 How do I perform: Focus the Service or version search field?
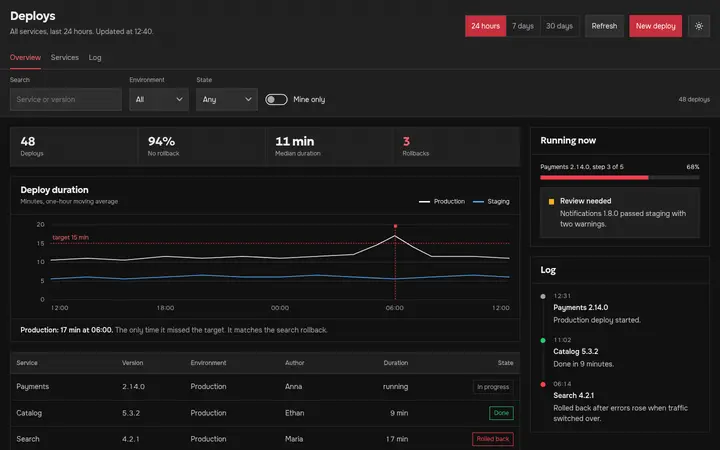(x=66, y=100)
